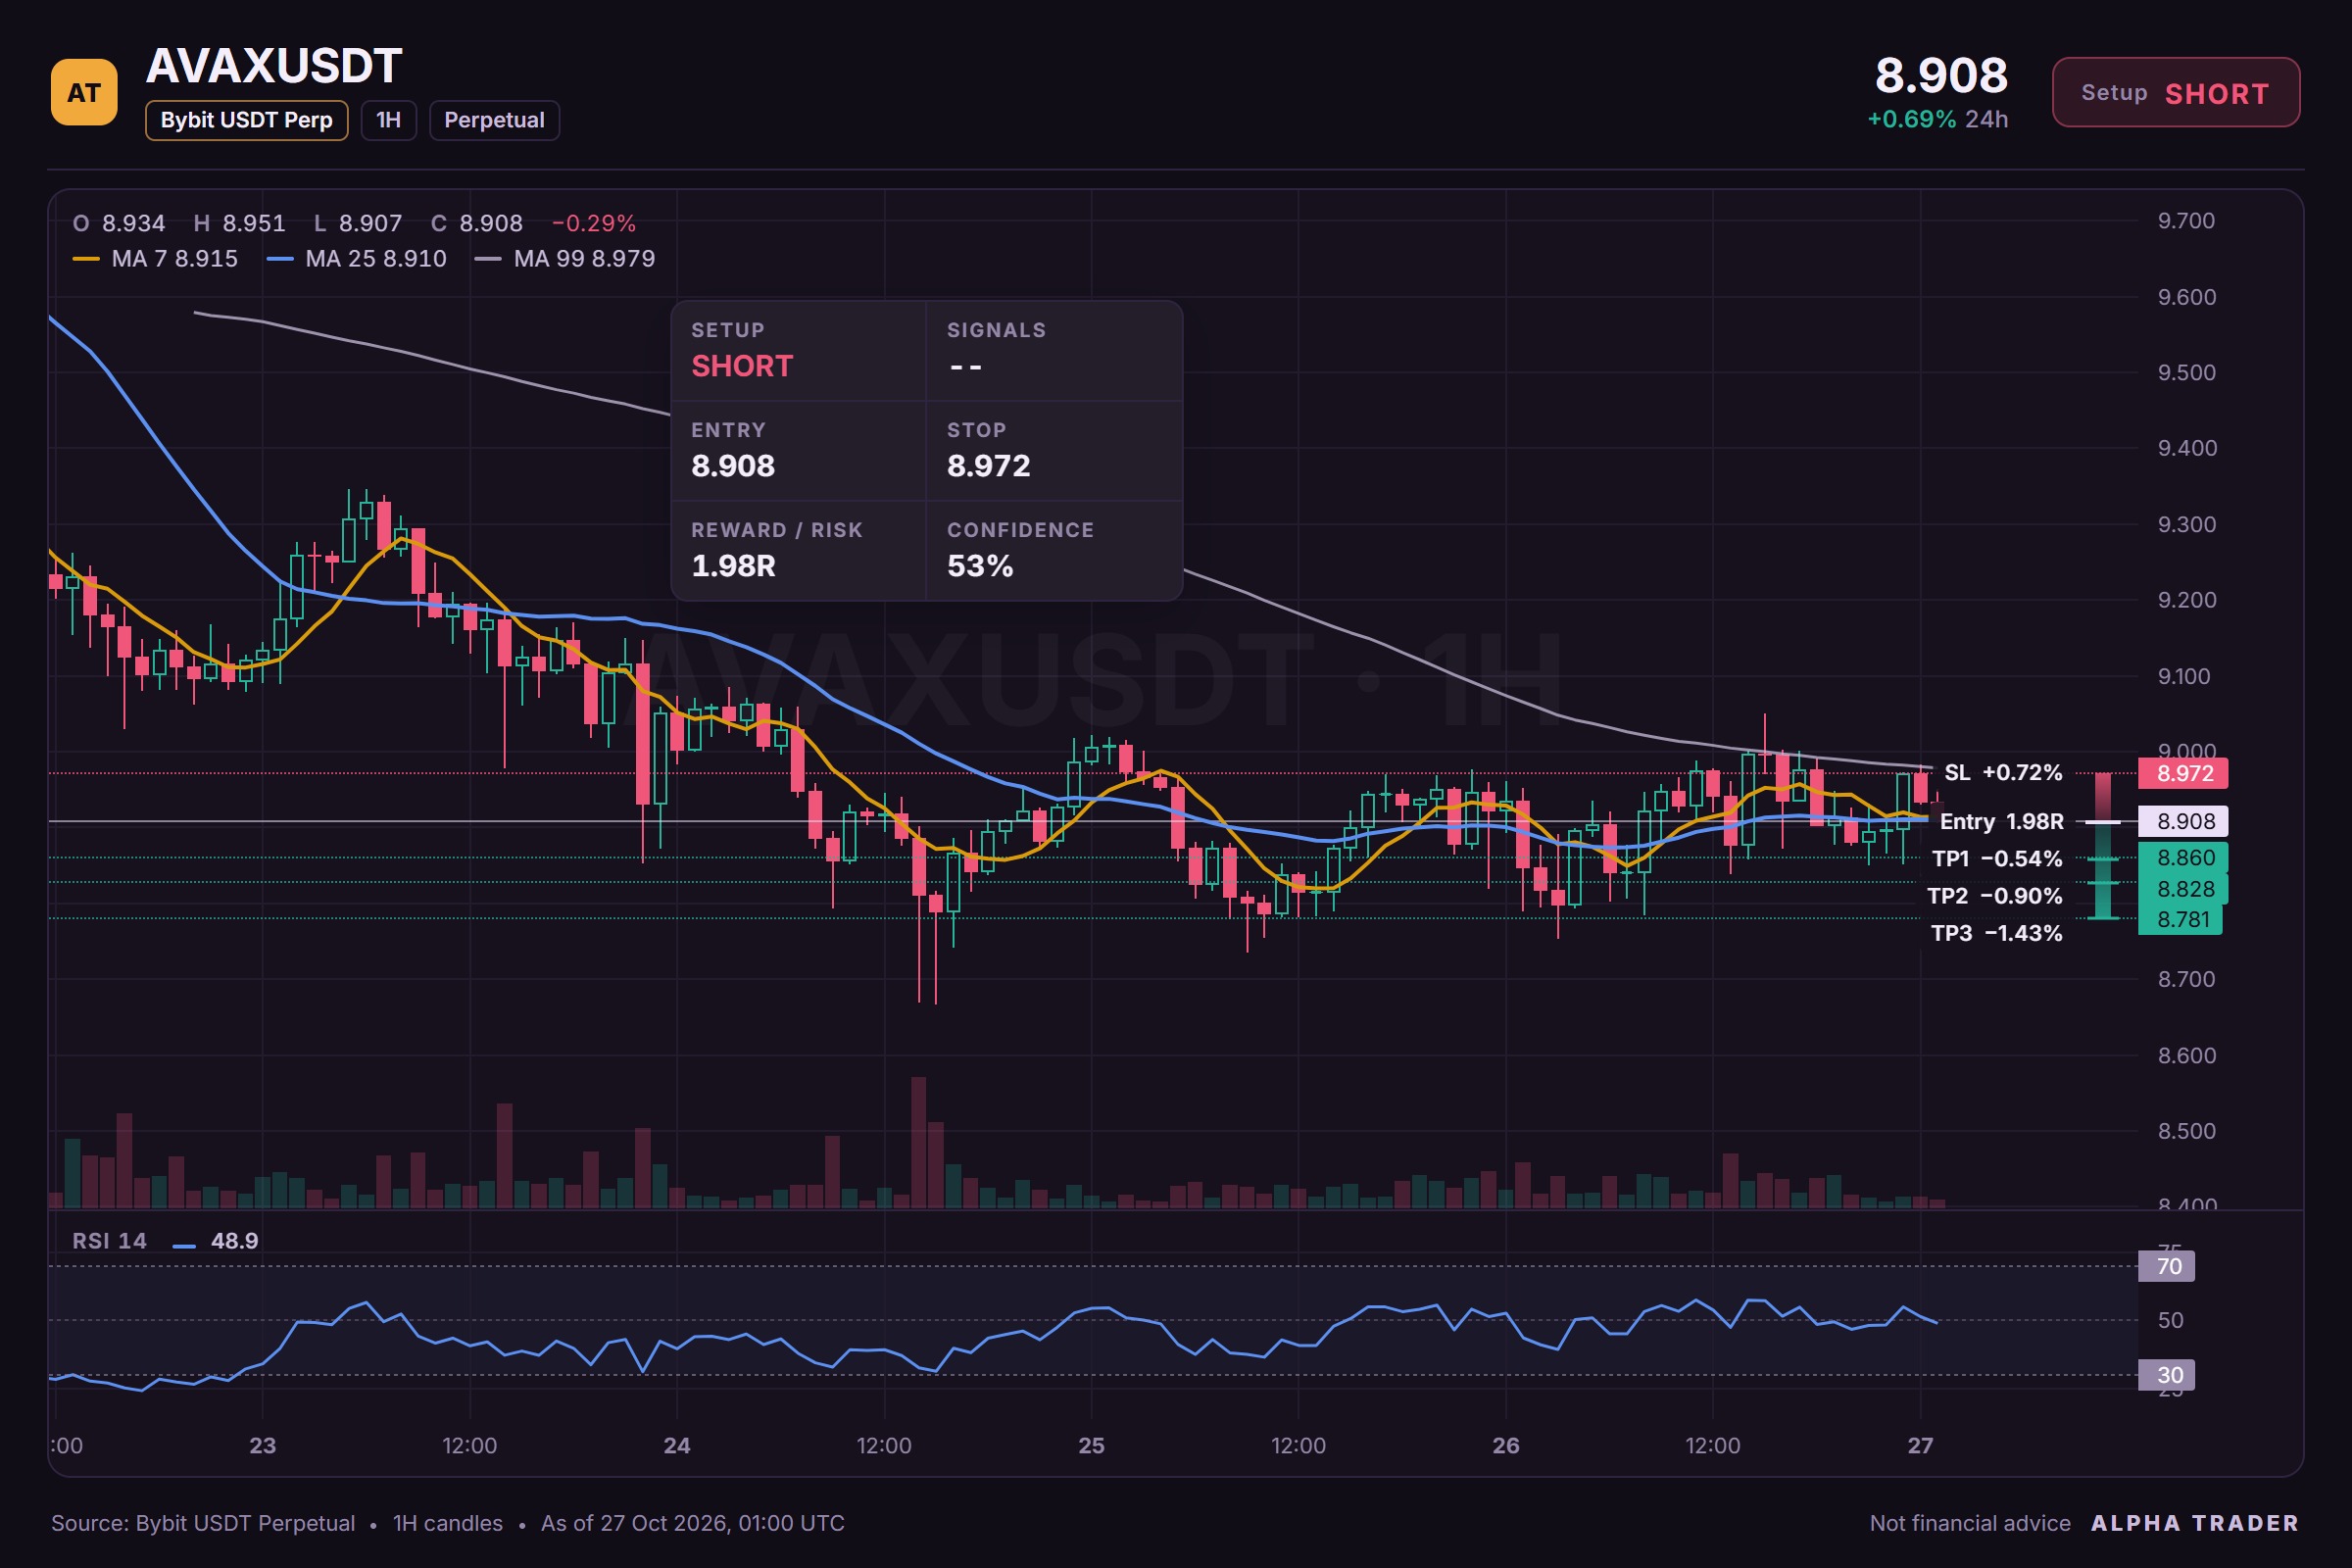Click the Setup SHORT button
This screenshot has width=2352, height=1568.
coord(2175,92)
